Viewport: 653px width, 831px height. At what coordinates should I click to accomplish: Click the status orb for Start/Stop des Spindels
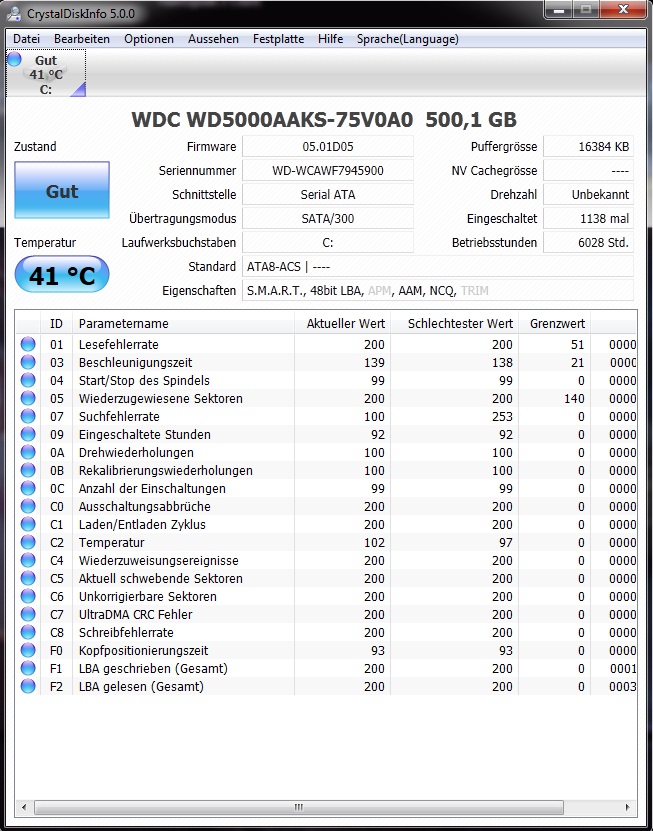coord(28,381)
